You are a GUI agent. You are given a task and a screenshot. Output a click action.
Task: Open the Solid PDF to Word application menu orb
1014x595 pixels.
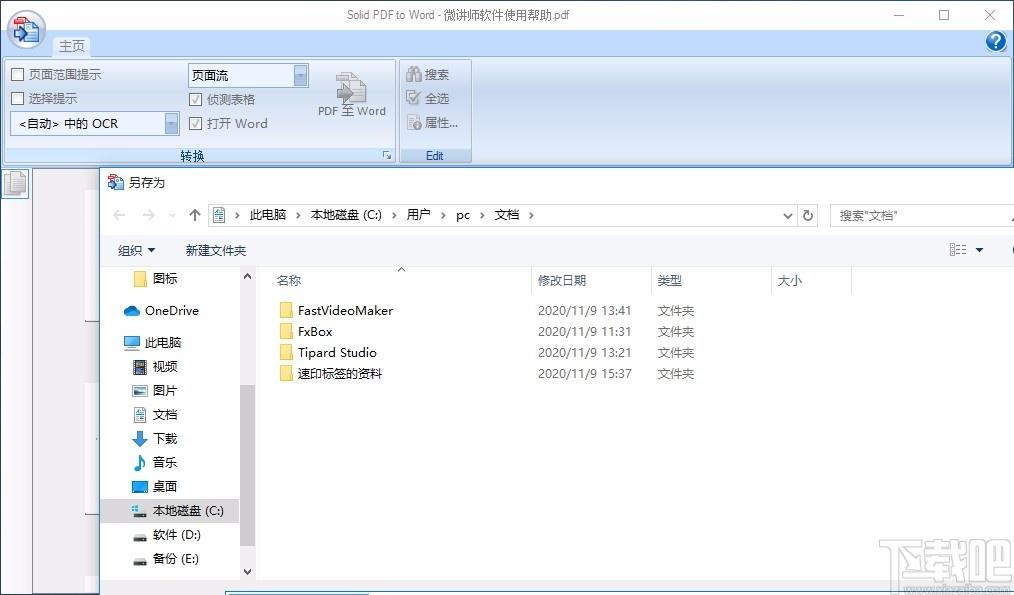coord(27,30)
